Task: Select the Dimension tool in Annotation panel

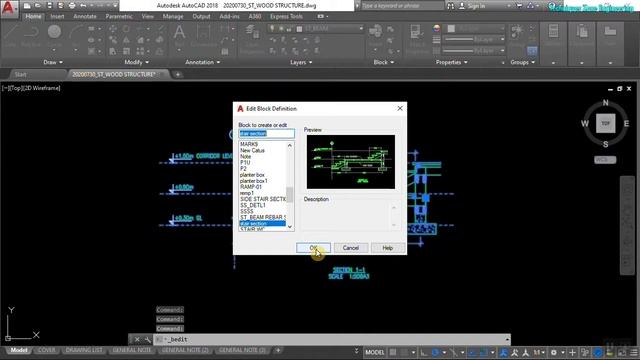Action: pos(203,35)
